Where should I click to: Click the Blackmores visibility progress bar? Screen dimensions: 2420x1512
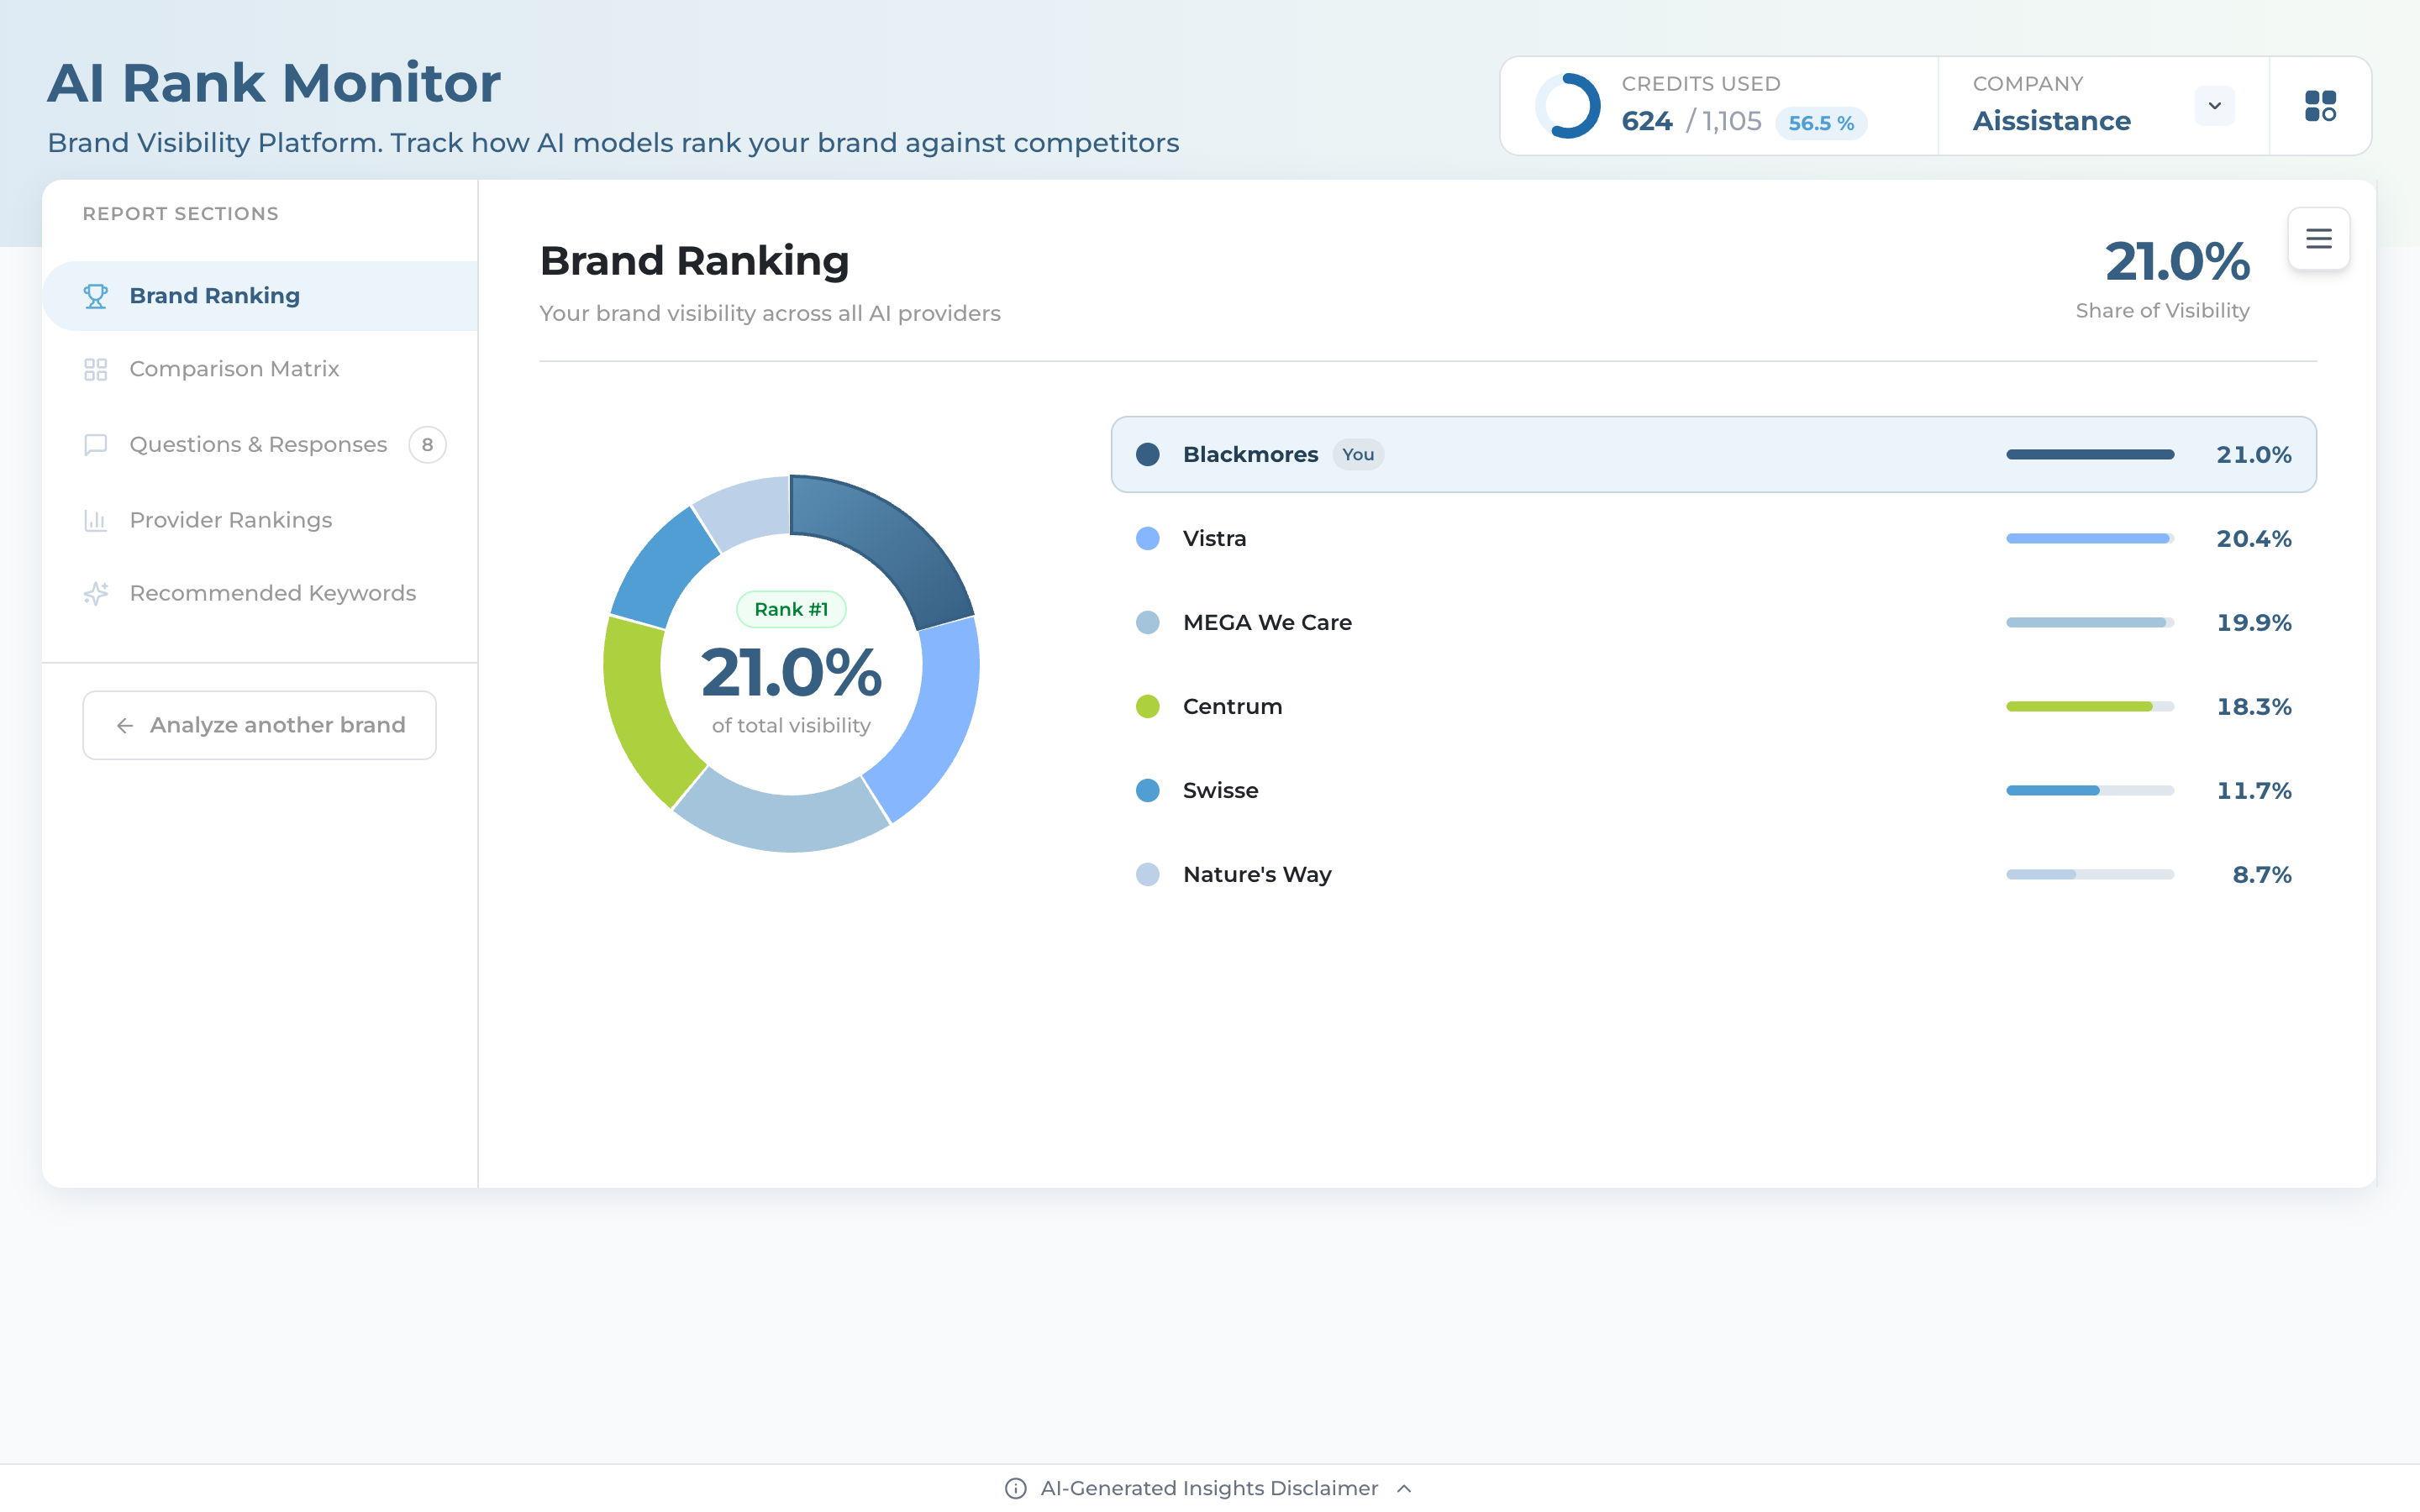click(2090, 455)
